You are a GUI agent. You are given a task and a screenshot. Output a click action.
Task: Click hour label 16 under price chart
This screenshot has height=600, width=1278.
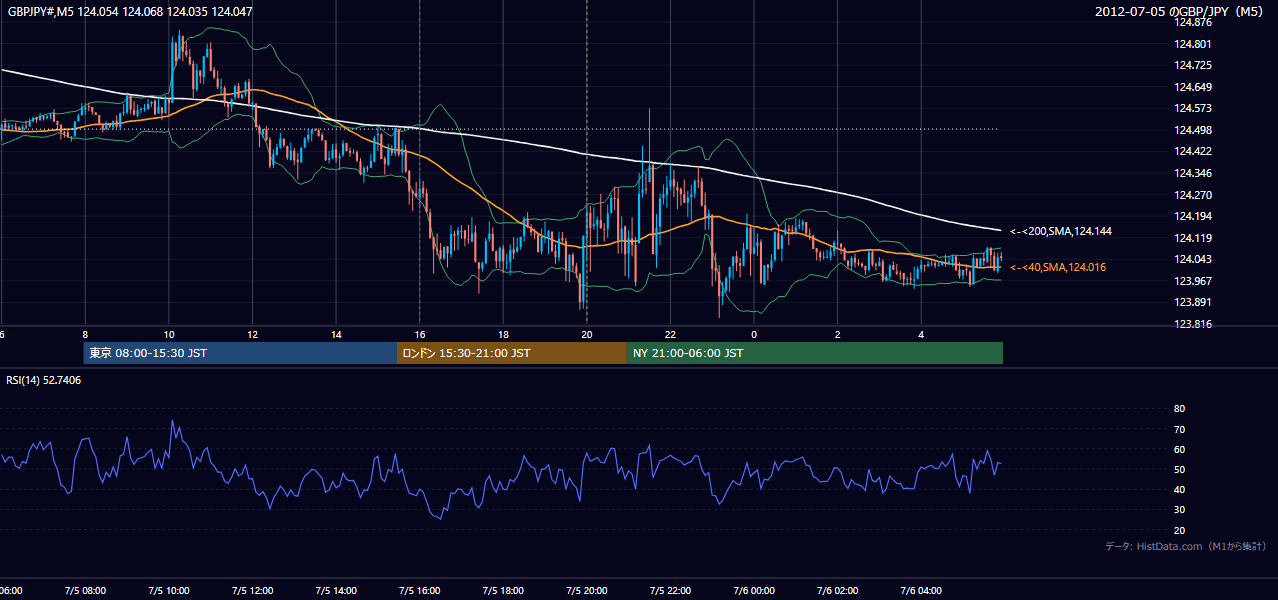[420, 335]
